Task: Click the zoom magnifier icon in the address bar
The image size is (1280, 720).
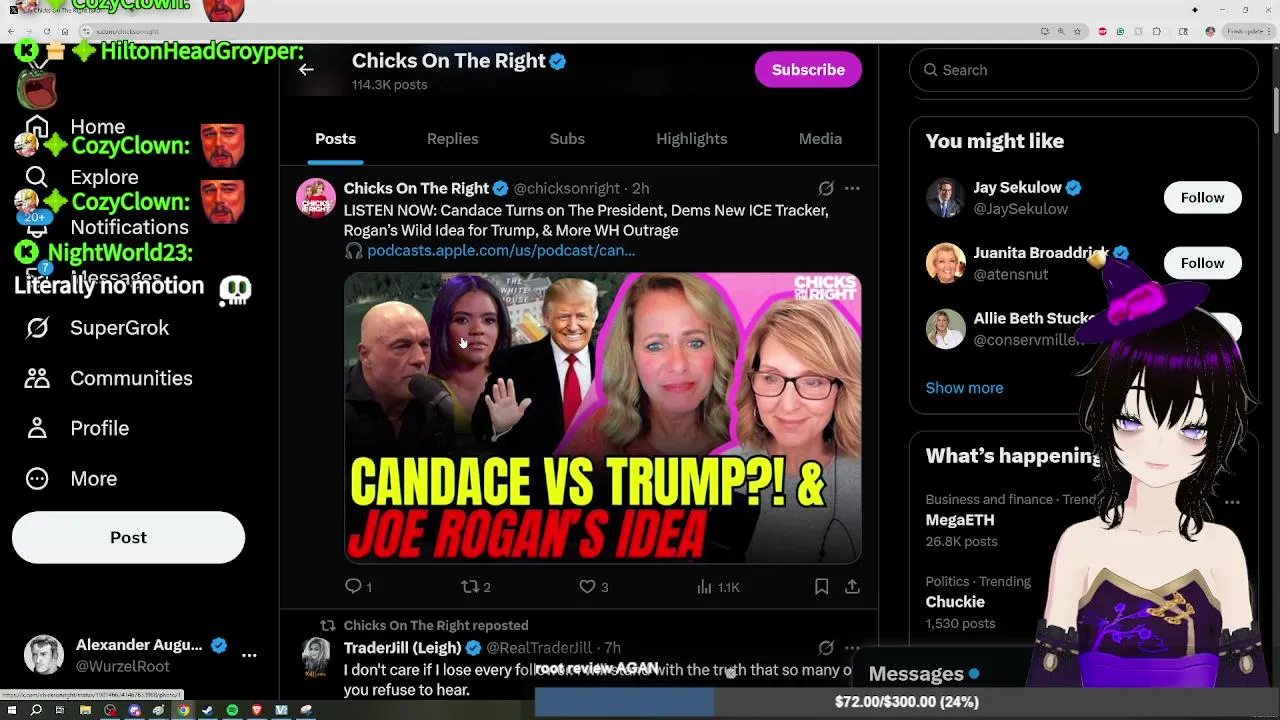Action: pyautogui.click(x=1061, y=31)
